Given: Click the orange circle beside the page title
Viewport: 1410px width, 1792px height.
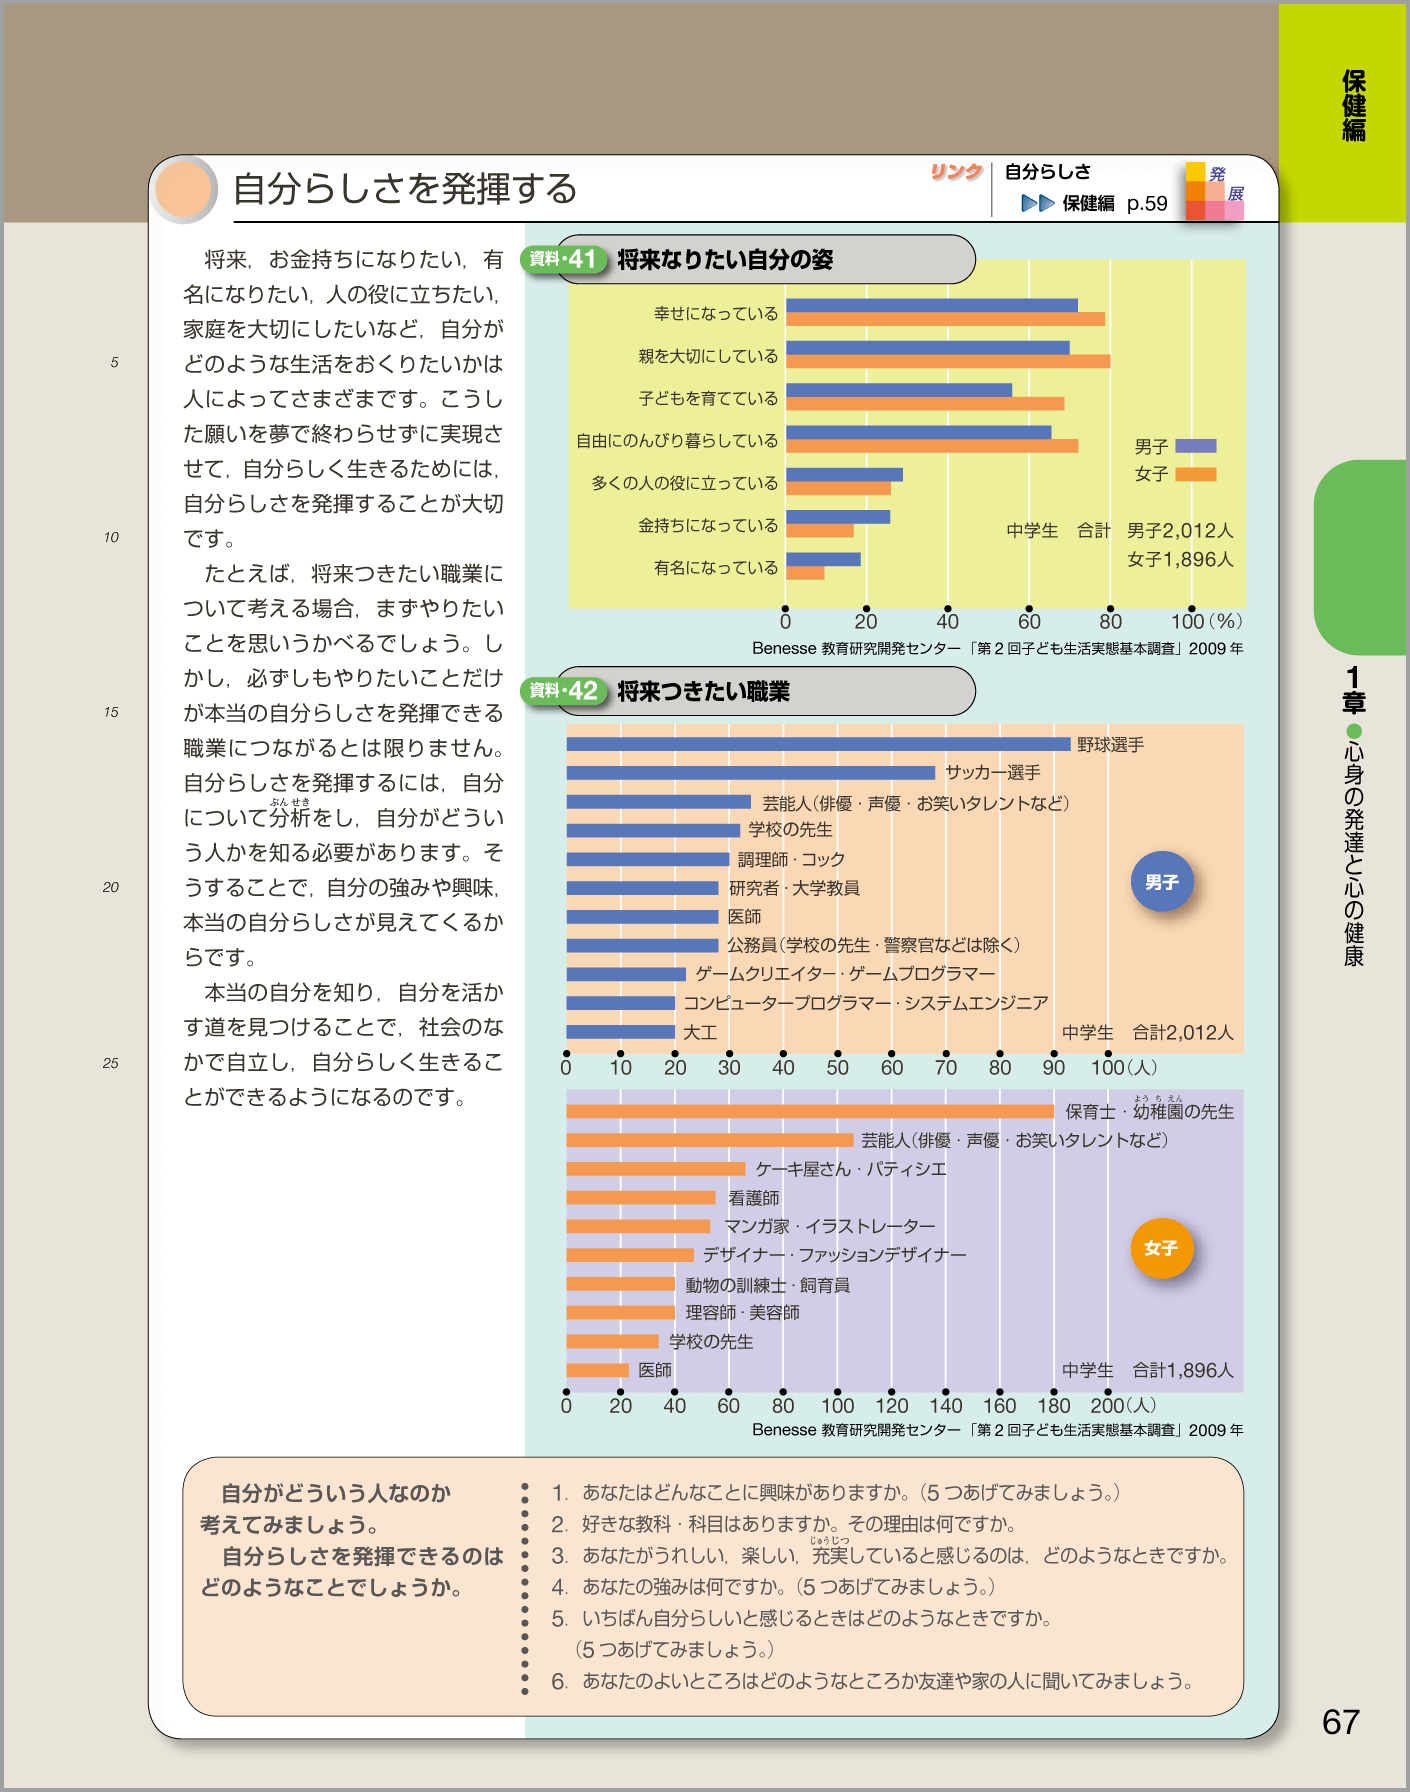Looking at the screenshot, I should point(183,189).
